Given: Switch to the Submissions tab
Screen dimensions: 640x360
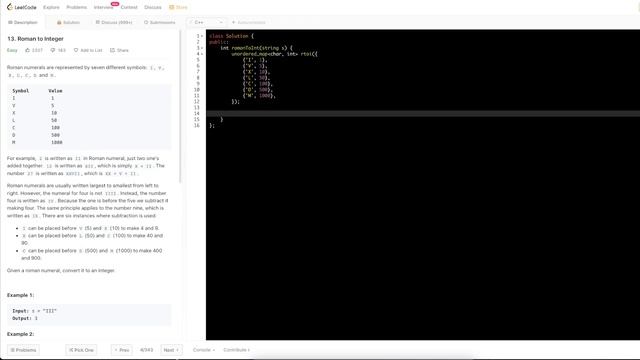Looking at the screenshot, I should (160, 22).
